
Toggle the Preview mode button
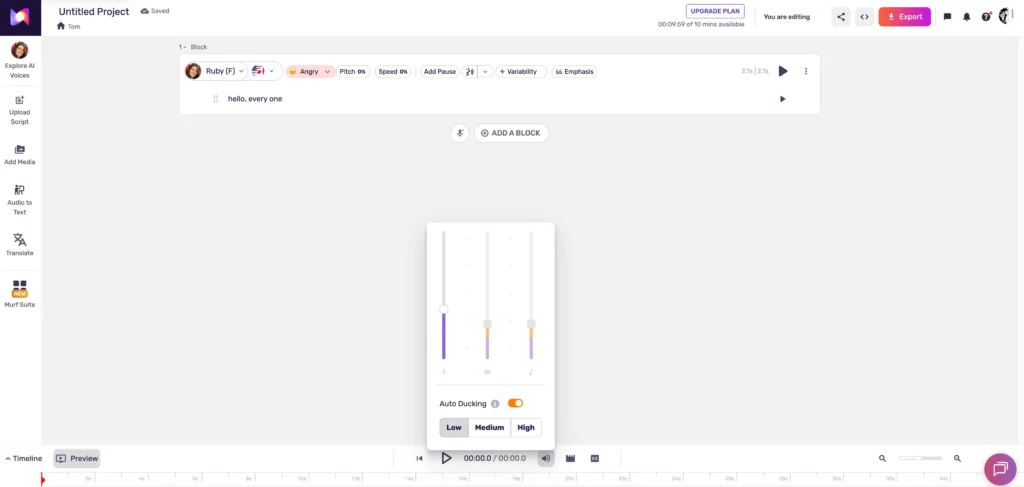point(77,458)
